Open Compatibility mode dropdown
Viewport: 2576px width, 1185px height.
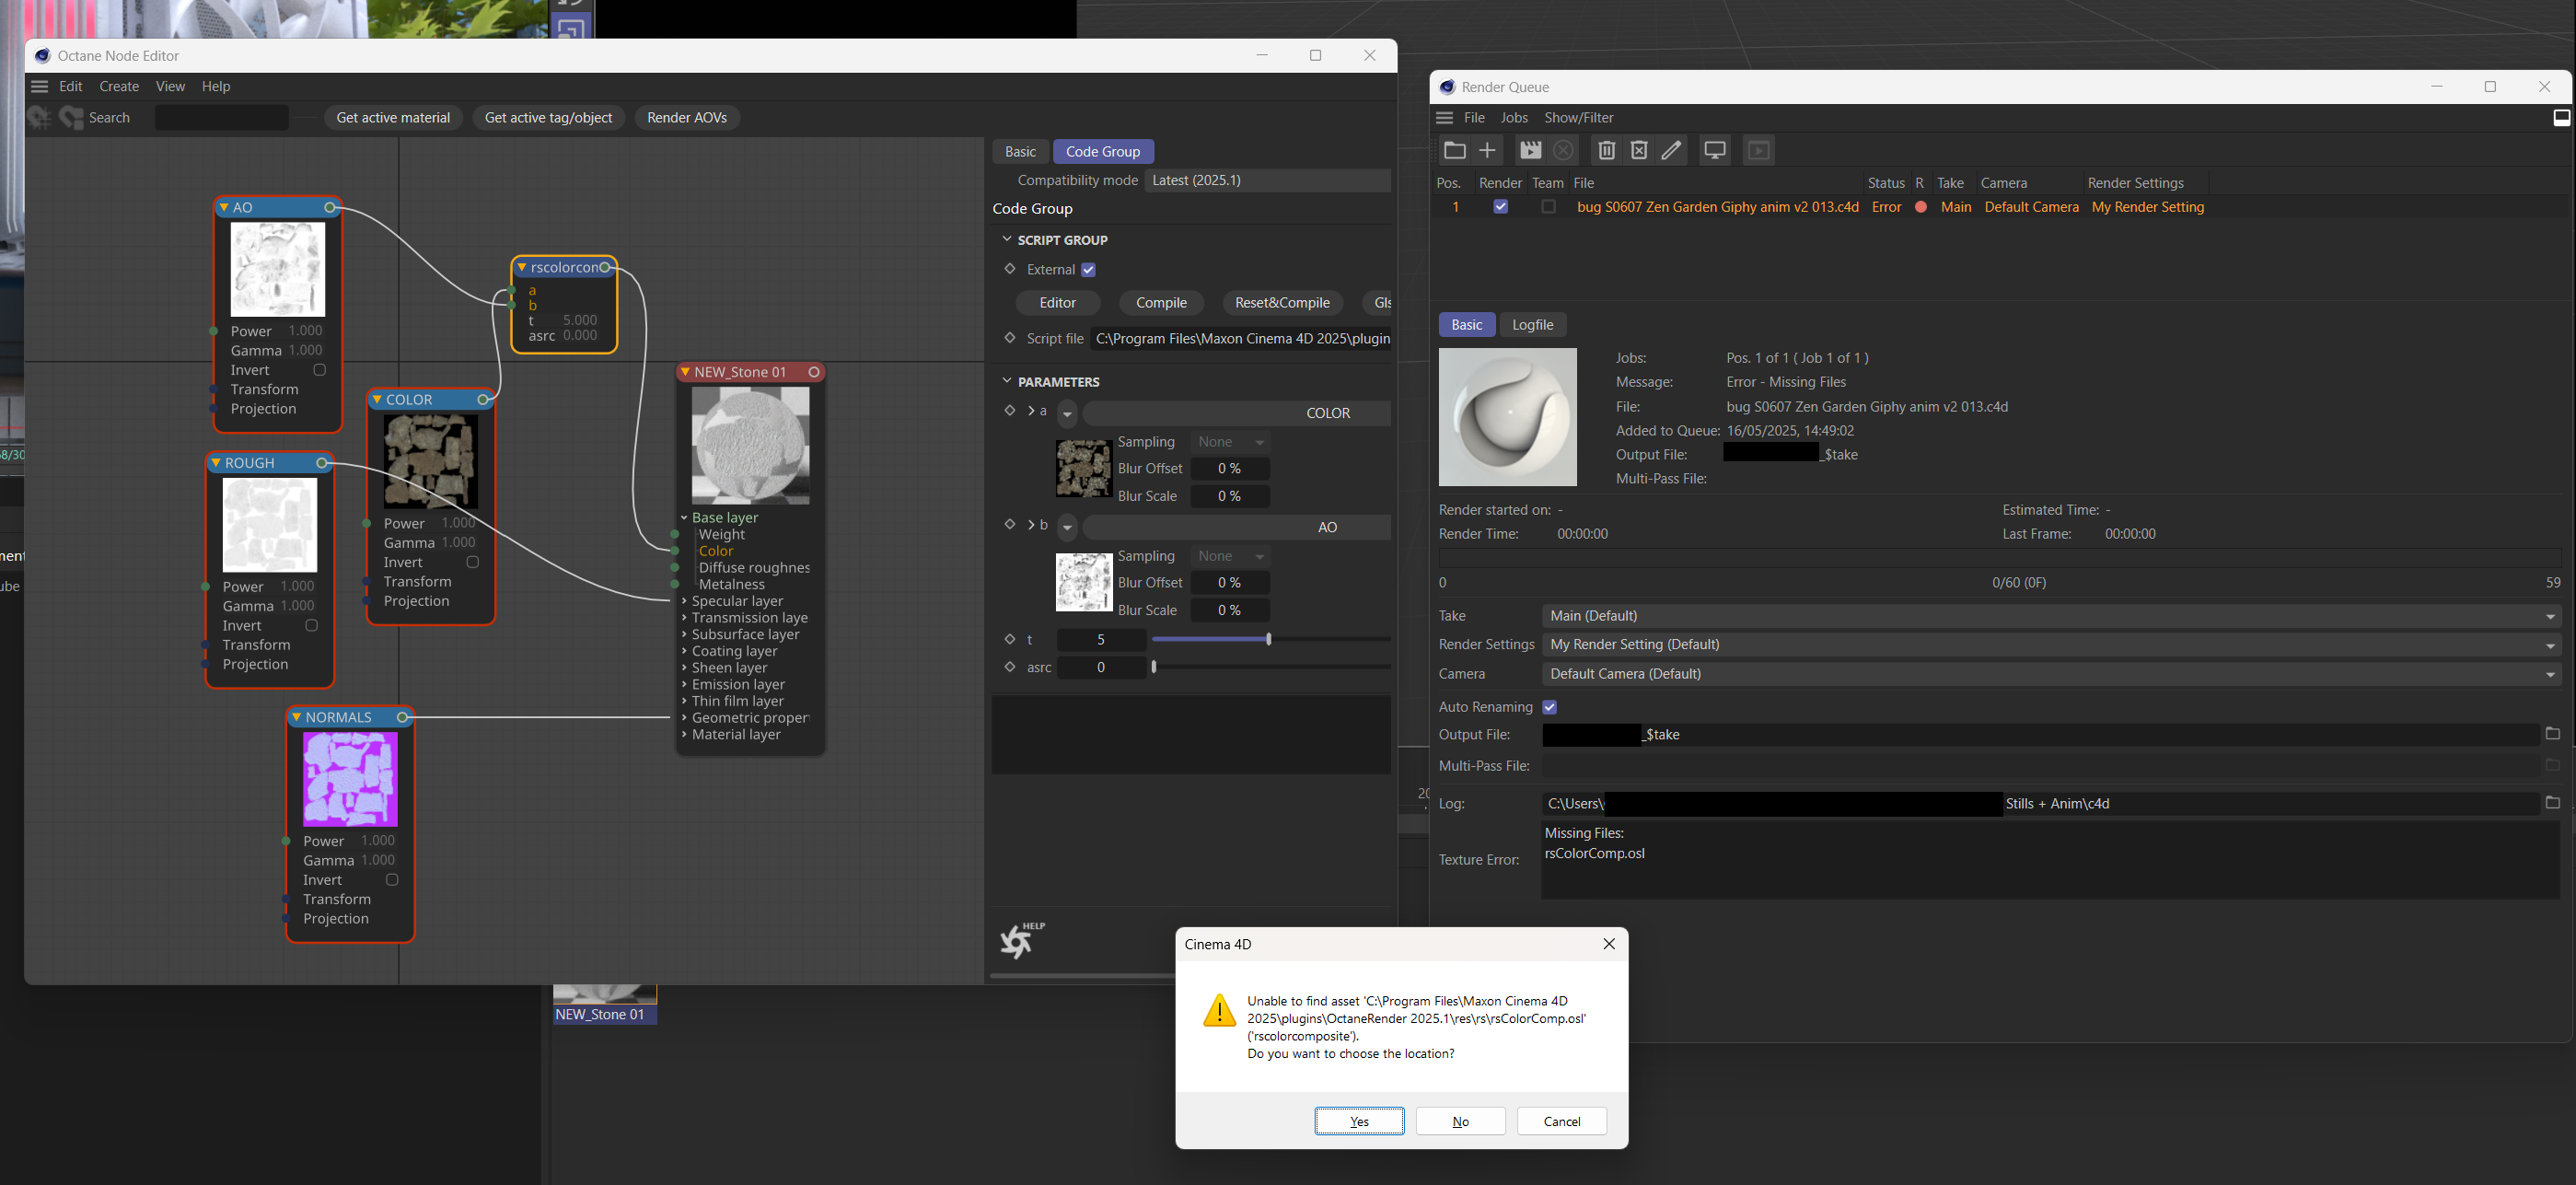(1266, 181)
